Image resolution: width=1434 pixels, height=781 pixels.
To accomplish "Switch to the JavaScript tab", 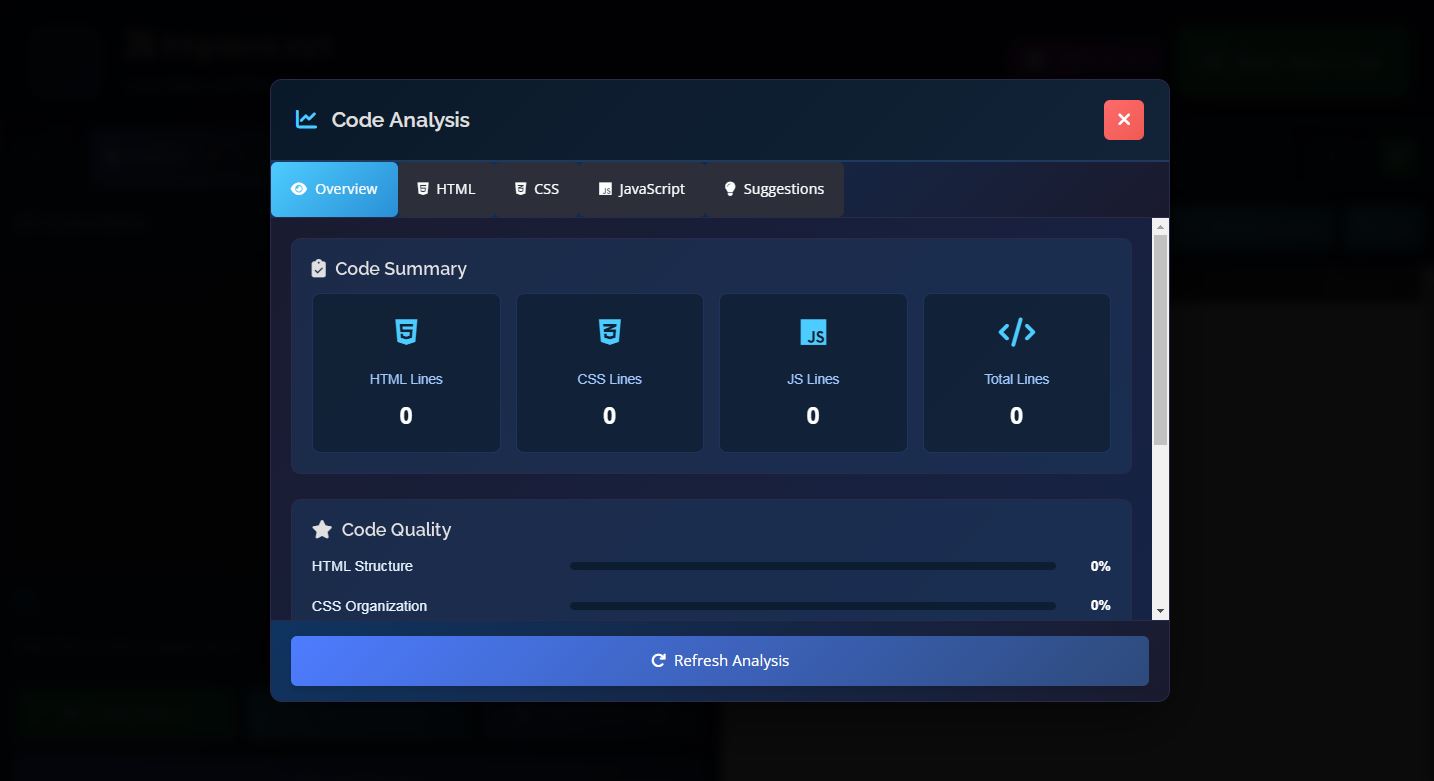I will [642, 188].
